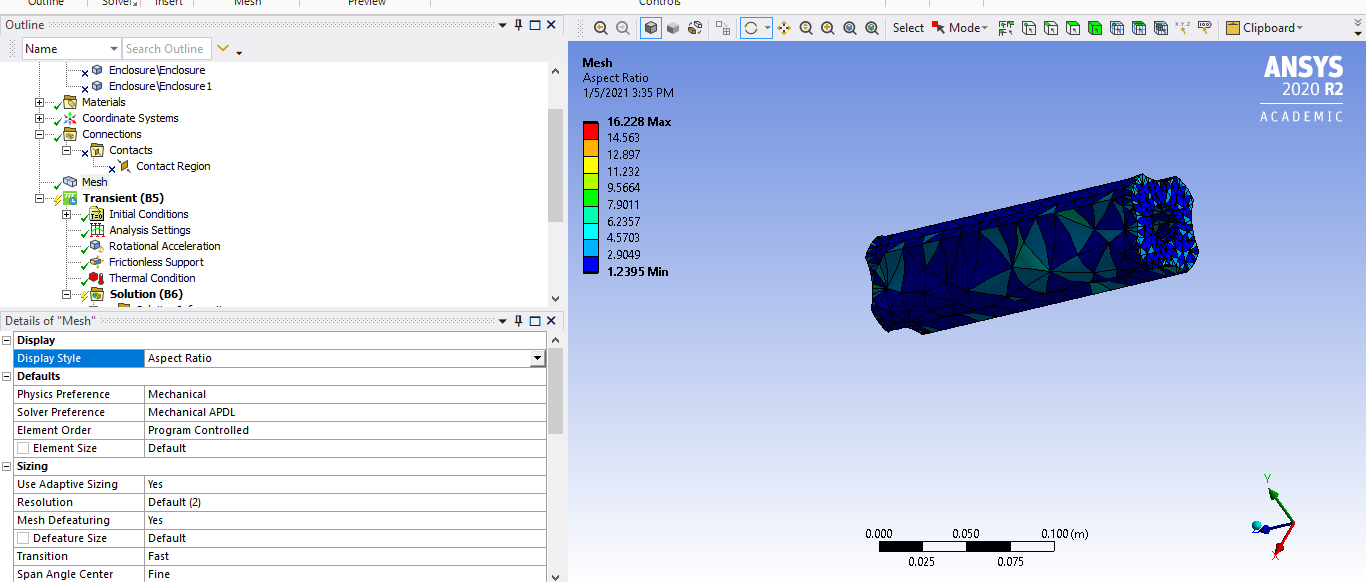Screen dimensions: 1366x582
Task: Toggle suppression of the Contact Region
Action: 114,166
